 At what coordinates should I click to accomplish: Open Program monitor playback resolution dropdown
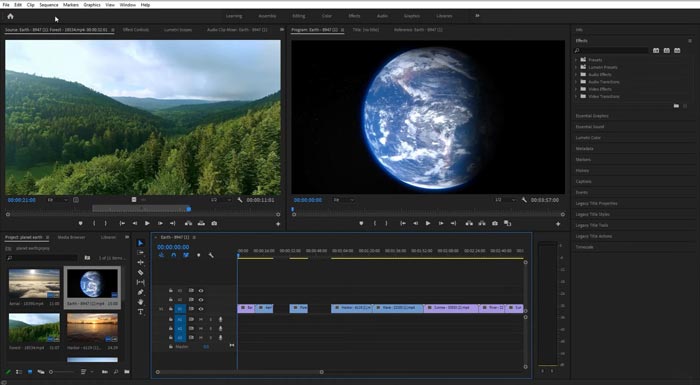click(x=505, y=200)
